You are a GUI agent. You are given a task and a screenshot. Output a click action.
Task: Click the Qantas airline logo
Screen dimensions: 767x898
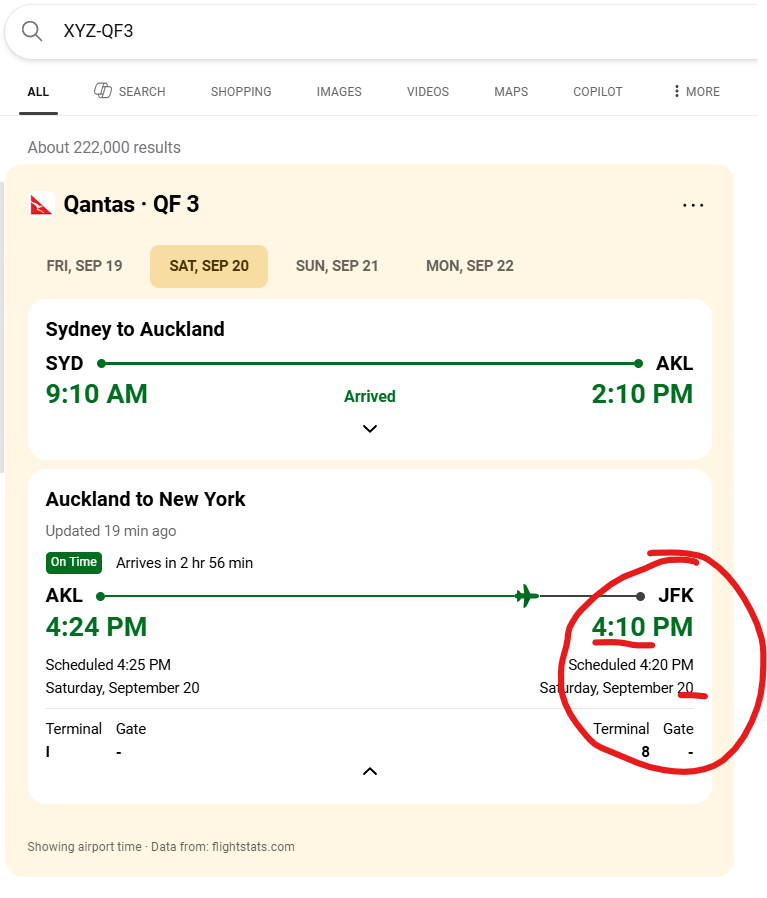coord(41,204)
